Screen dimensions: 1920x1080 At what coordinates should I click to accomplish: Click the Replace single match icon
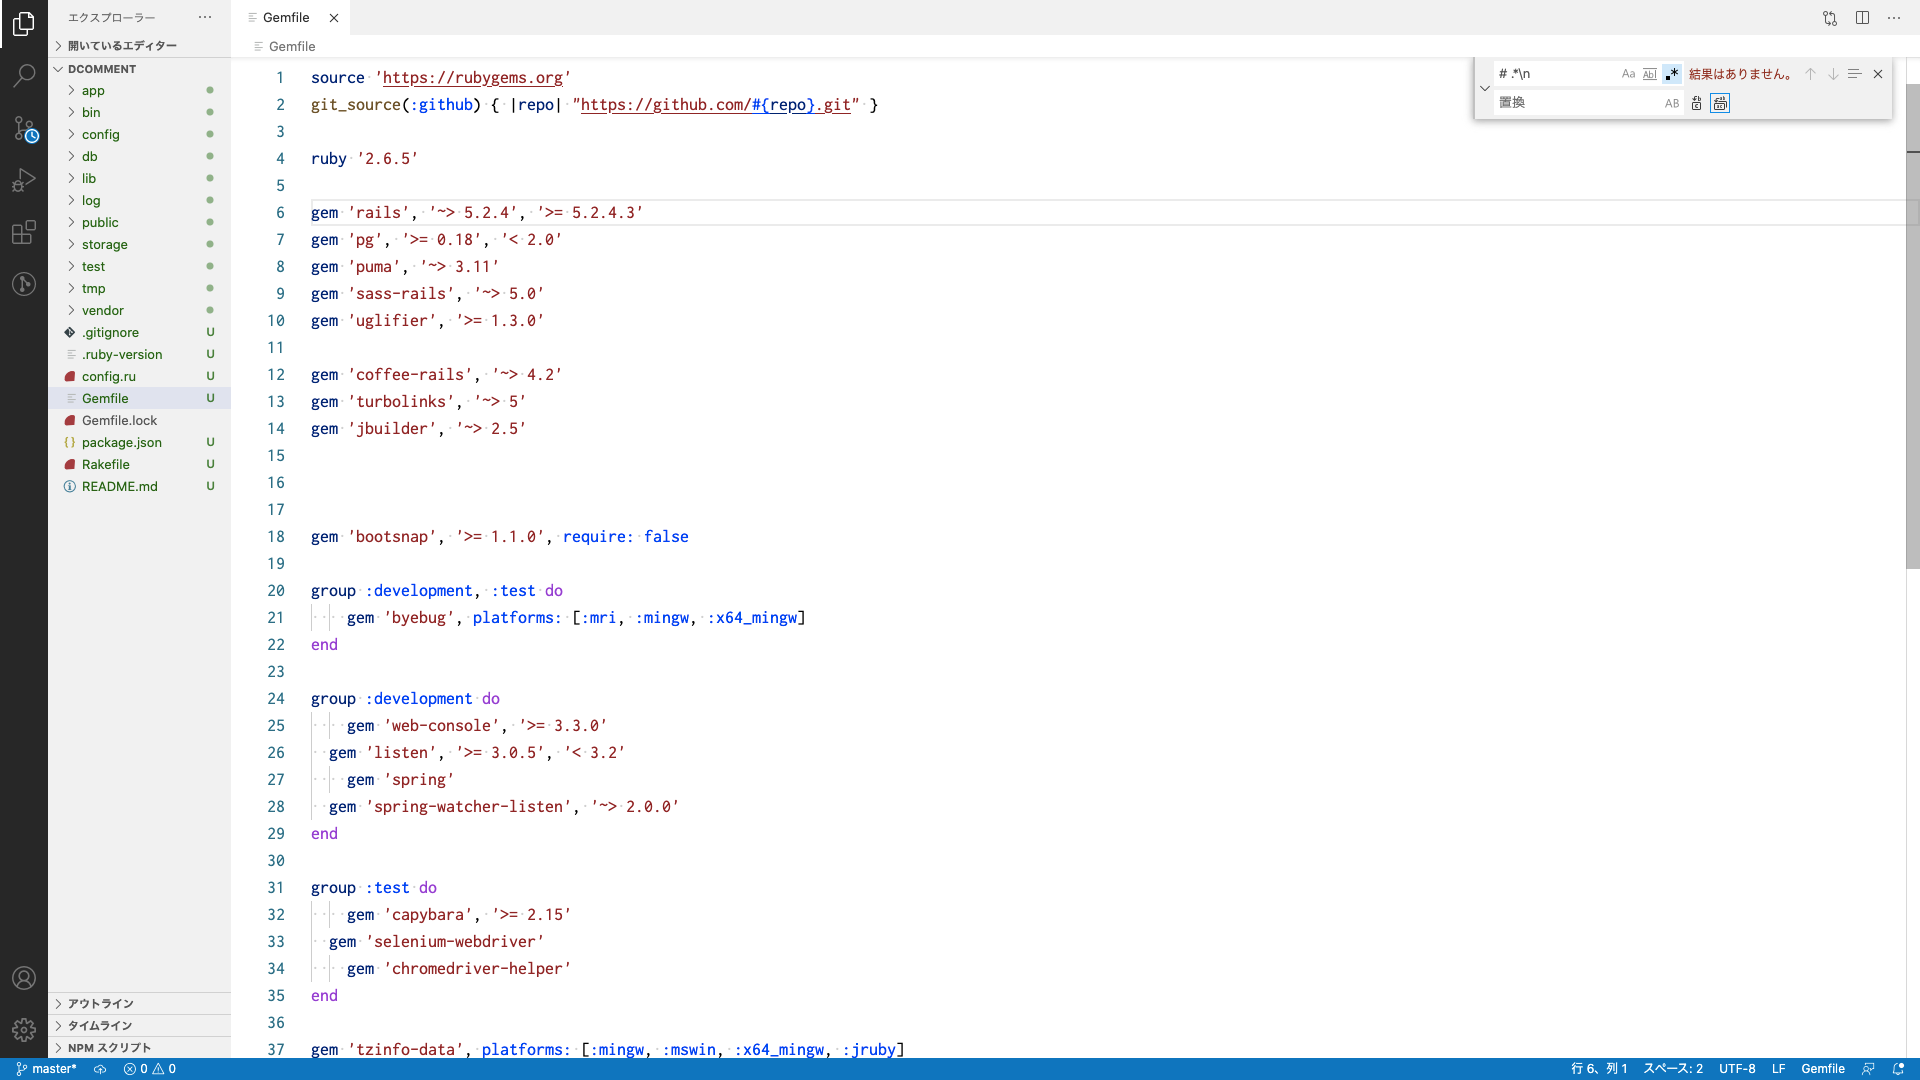(x=1696, y=103)
